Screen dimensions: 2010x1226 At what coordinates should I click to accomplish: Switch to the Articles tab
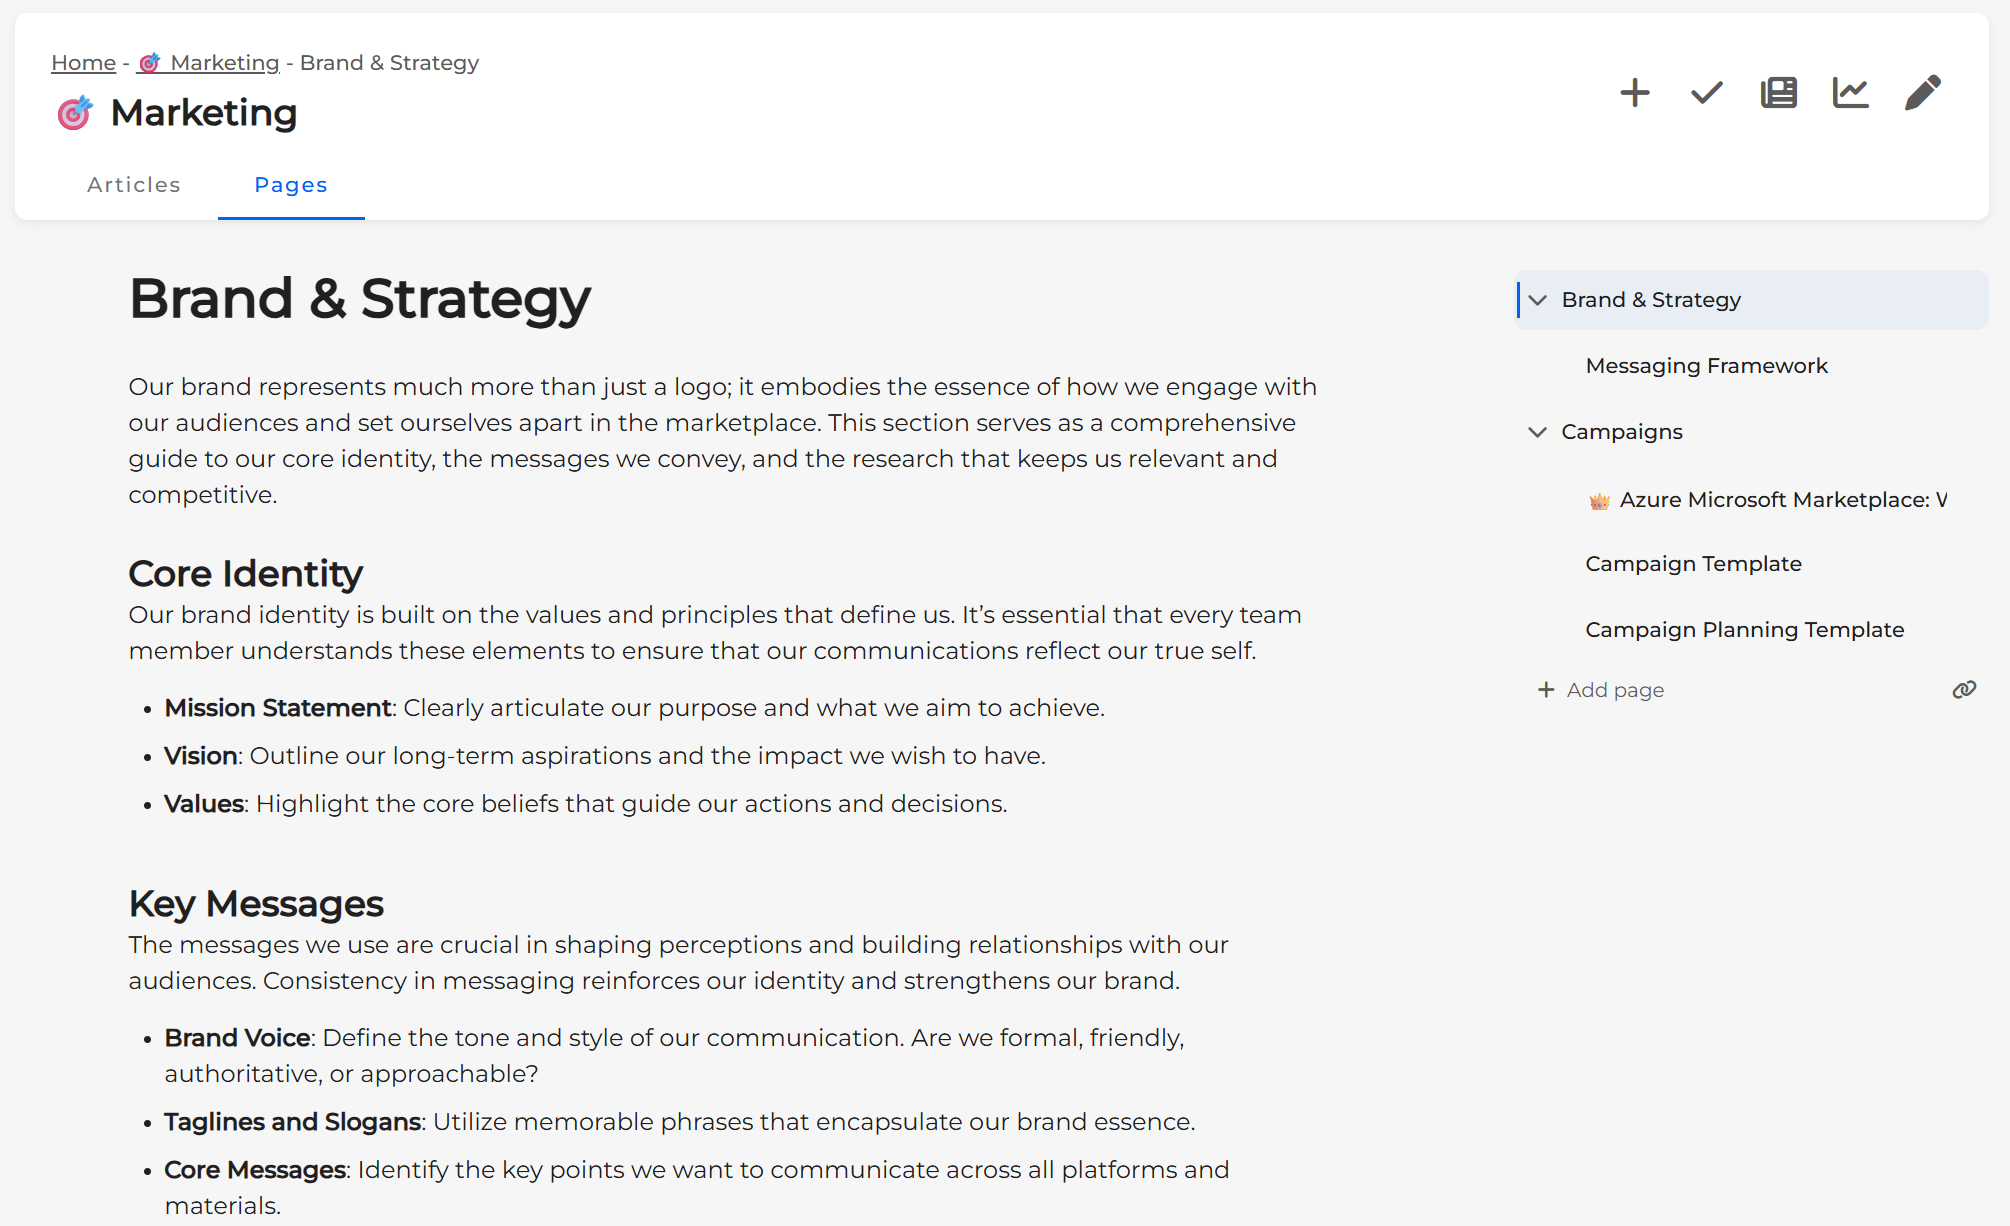[x=134, y=185]
